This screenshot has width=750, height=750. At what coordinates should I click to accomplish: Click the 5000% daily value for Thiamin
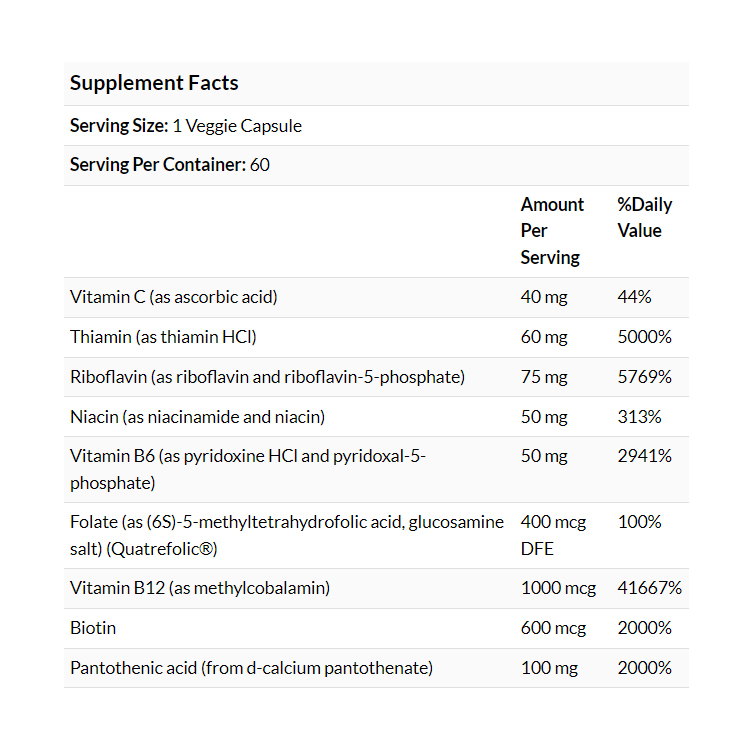point(644,337)
